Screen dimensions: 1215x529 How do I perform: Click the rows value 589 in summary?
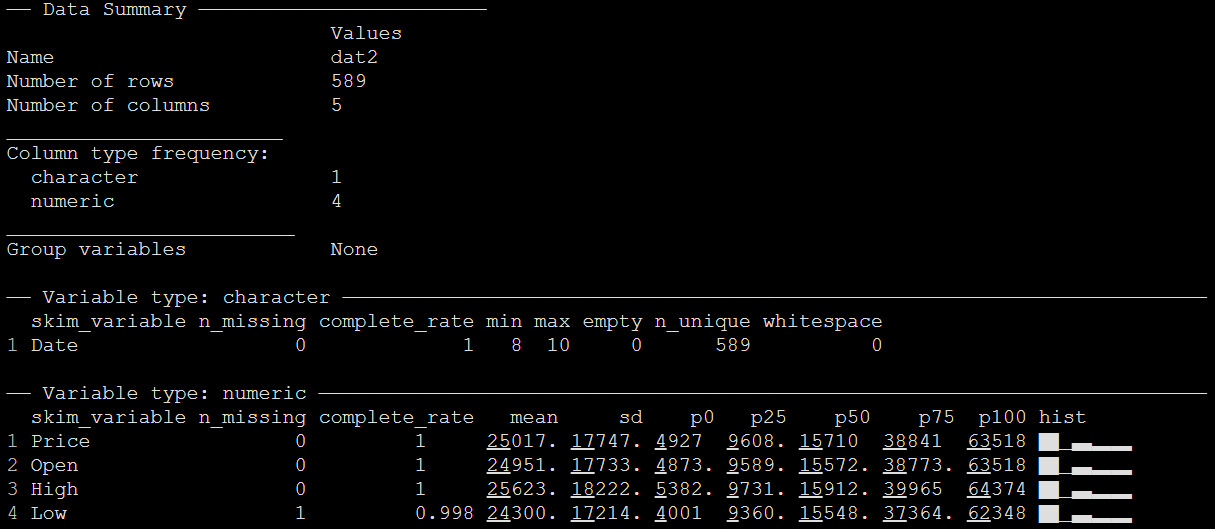(348, 82)
